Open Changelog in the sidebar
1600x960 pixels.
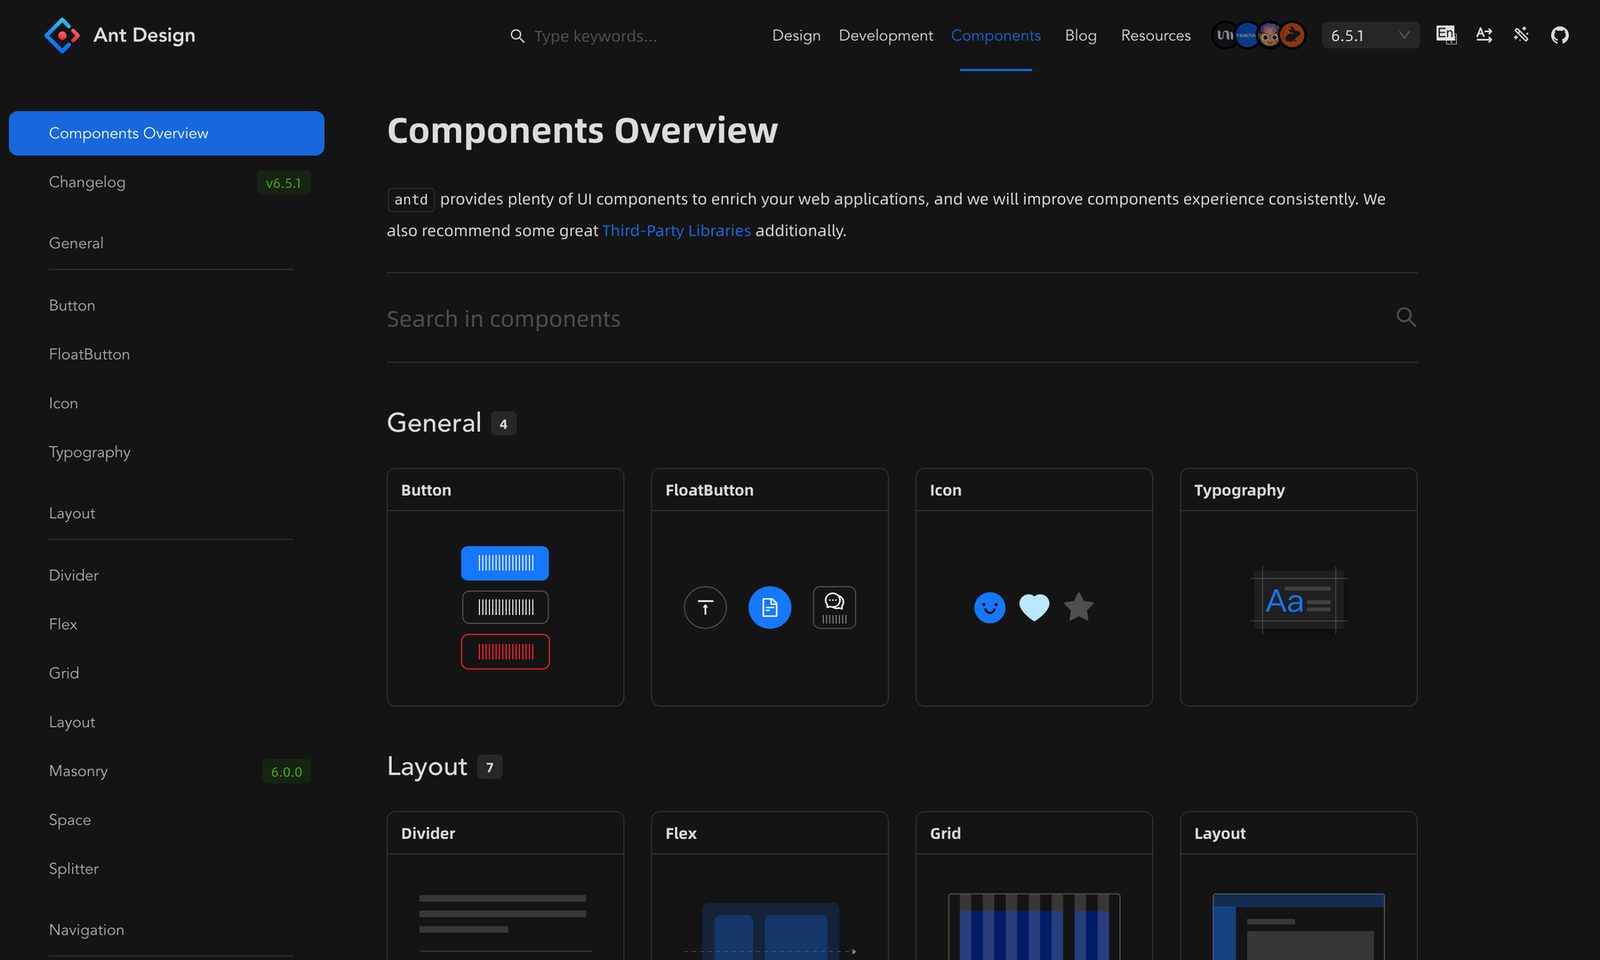(166, 182)
